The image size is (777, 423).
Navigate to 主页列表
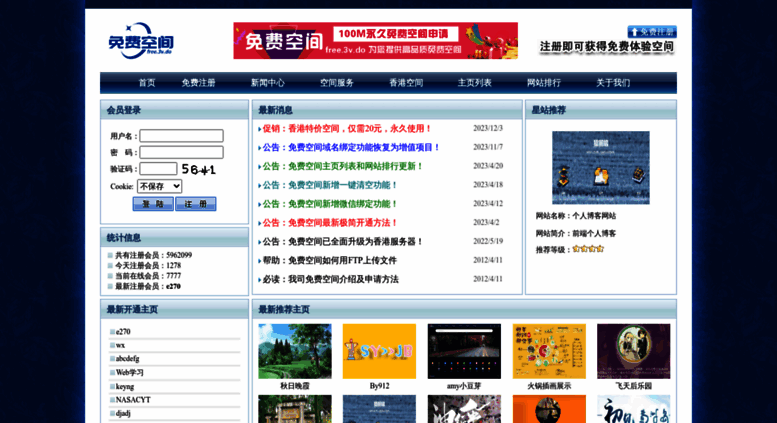click(x=475, y=83)
